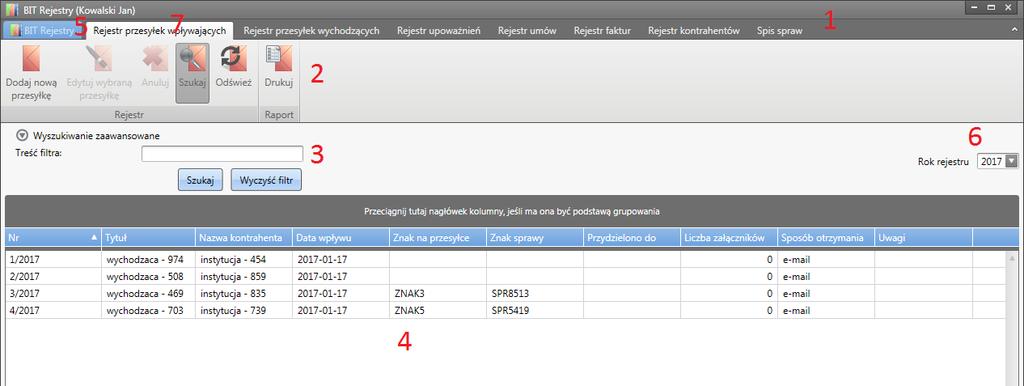The height and width of the screenshot is (386, 1024).
Task: Click the Wyczyść filtr button
Action: pyautogui.click(x=266, y=180)
